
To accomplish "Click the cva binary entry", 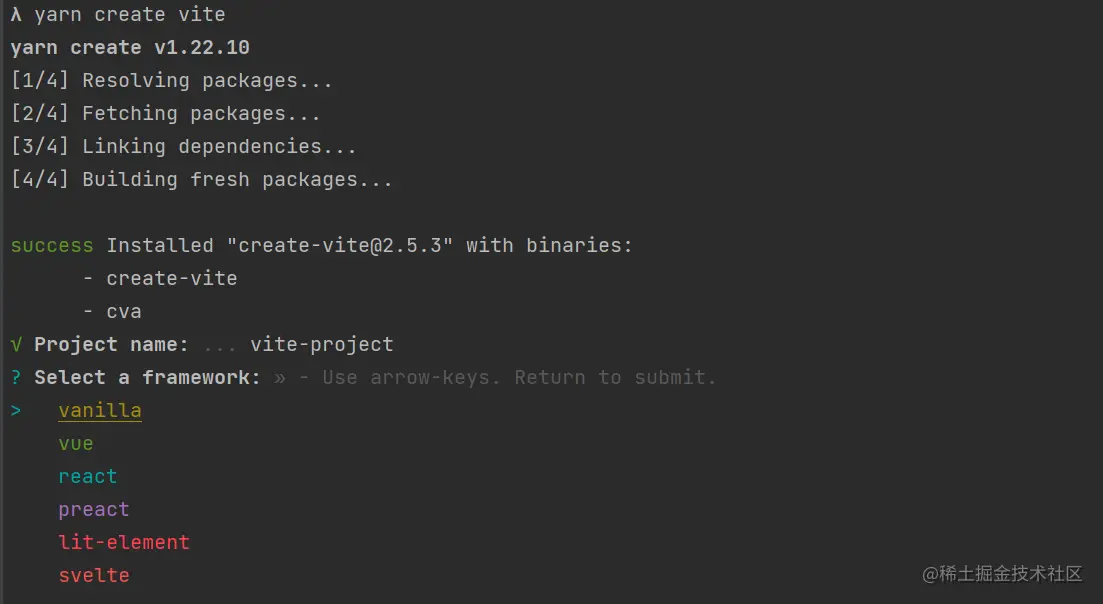I will point(124,312).
